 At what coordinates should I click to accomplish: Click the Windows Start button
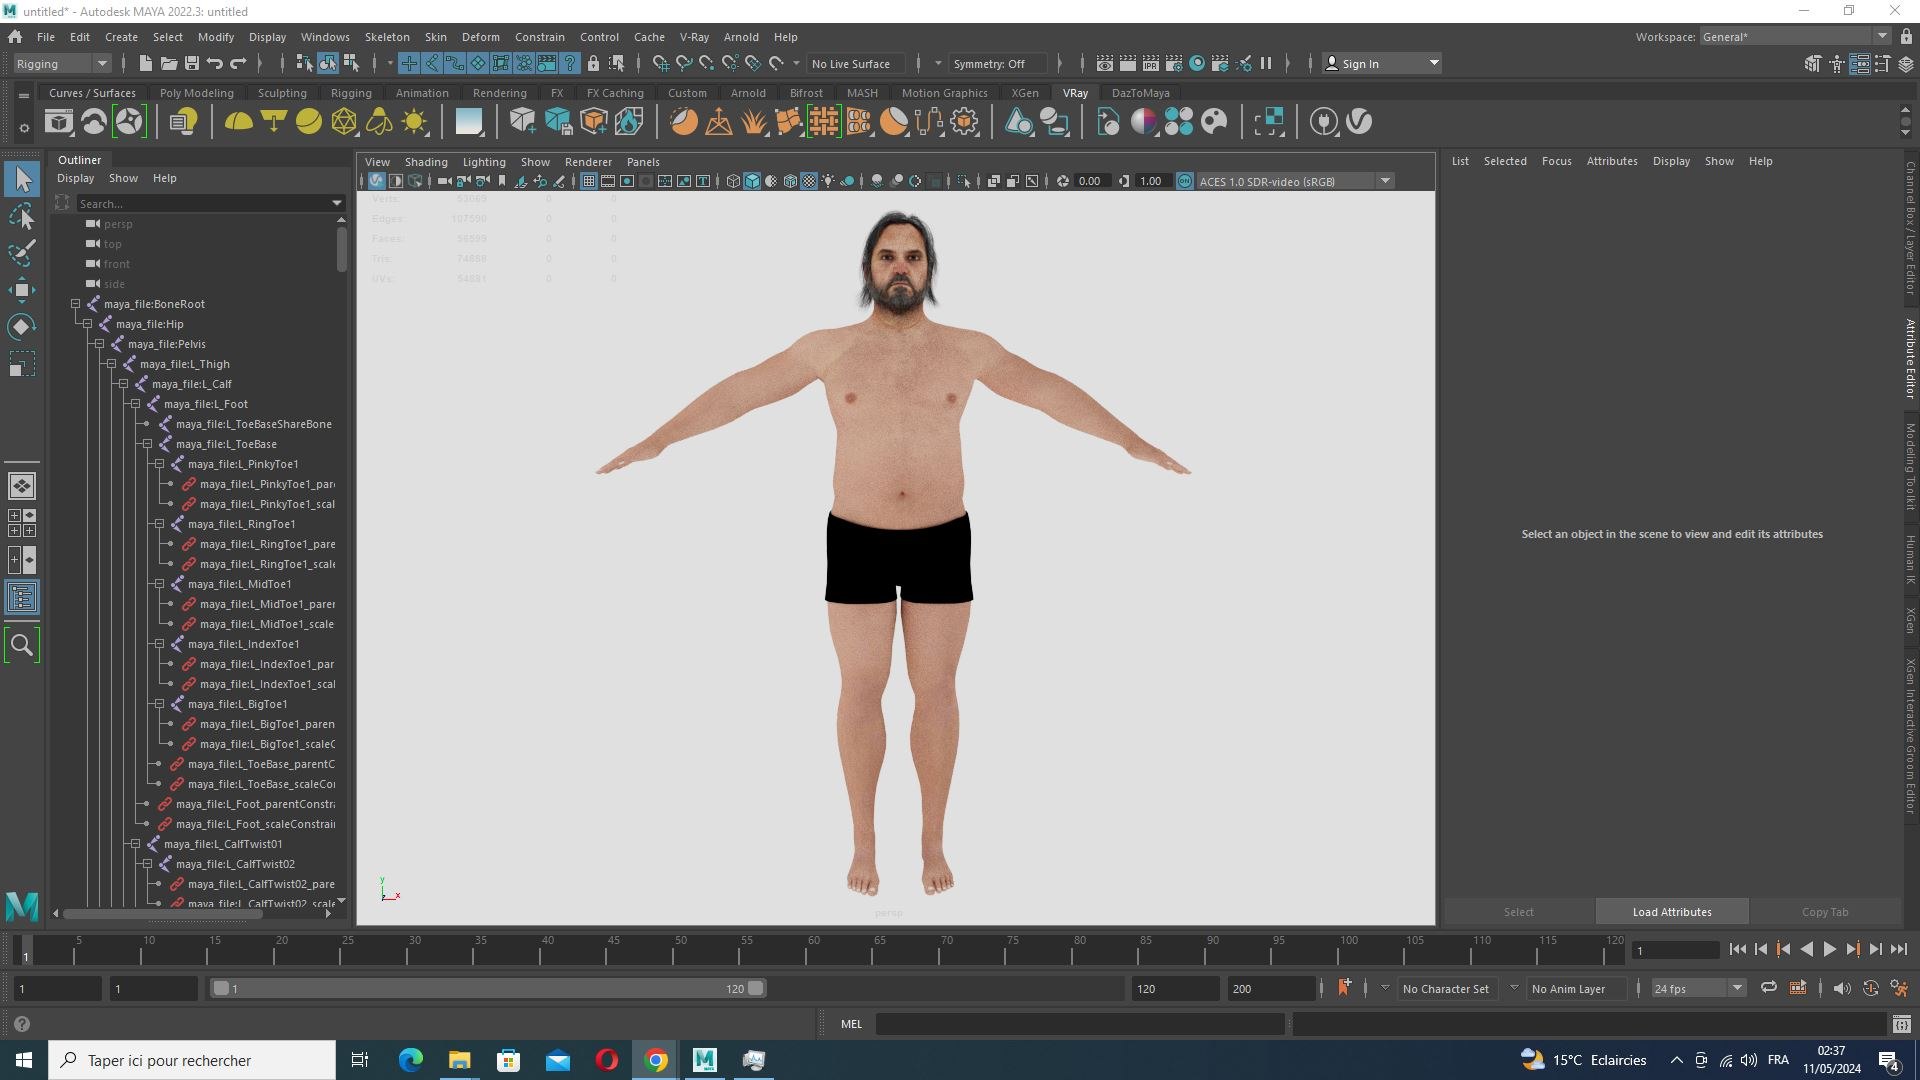24,1060
